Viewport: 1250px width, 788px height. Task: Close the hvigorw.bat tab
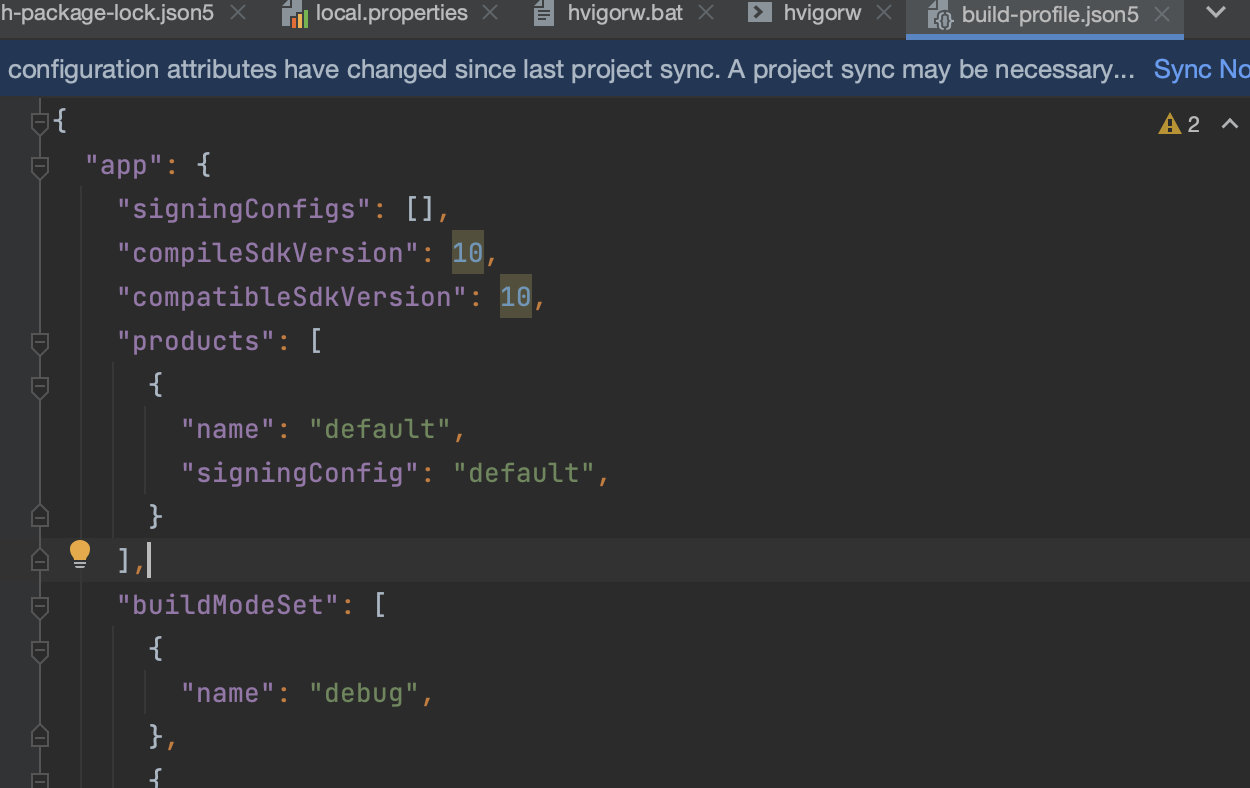pos(706,13)
